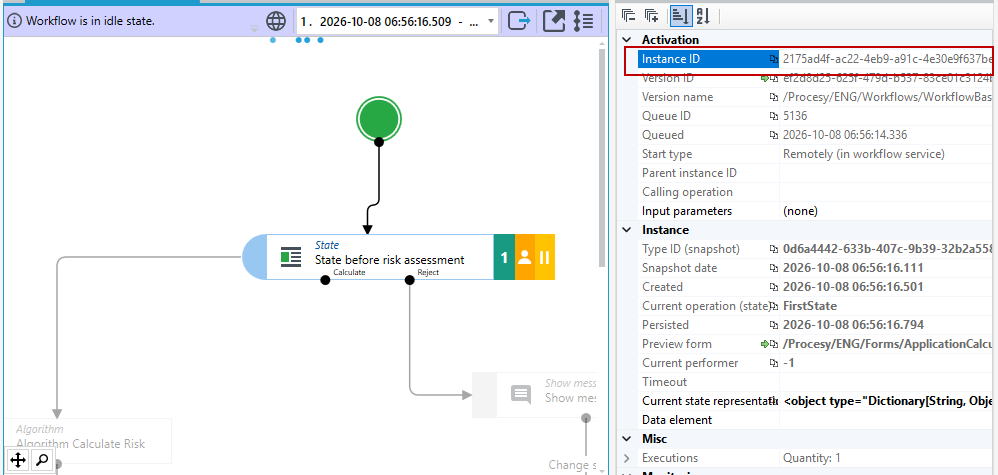
Task: Click copy icon on Created row
Action: click(x=774, y=287)
